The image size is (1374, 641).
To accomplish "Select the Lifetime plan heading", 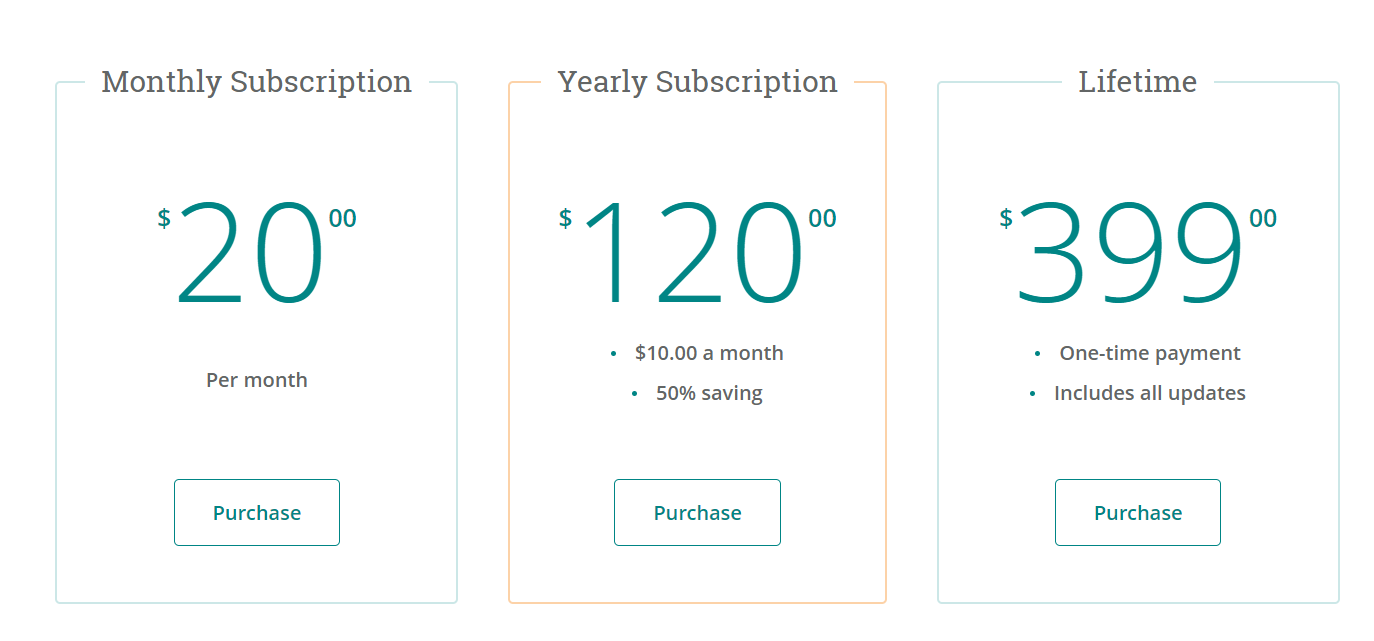I will (x=1138, y=81).
